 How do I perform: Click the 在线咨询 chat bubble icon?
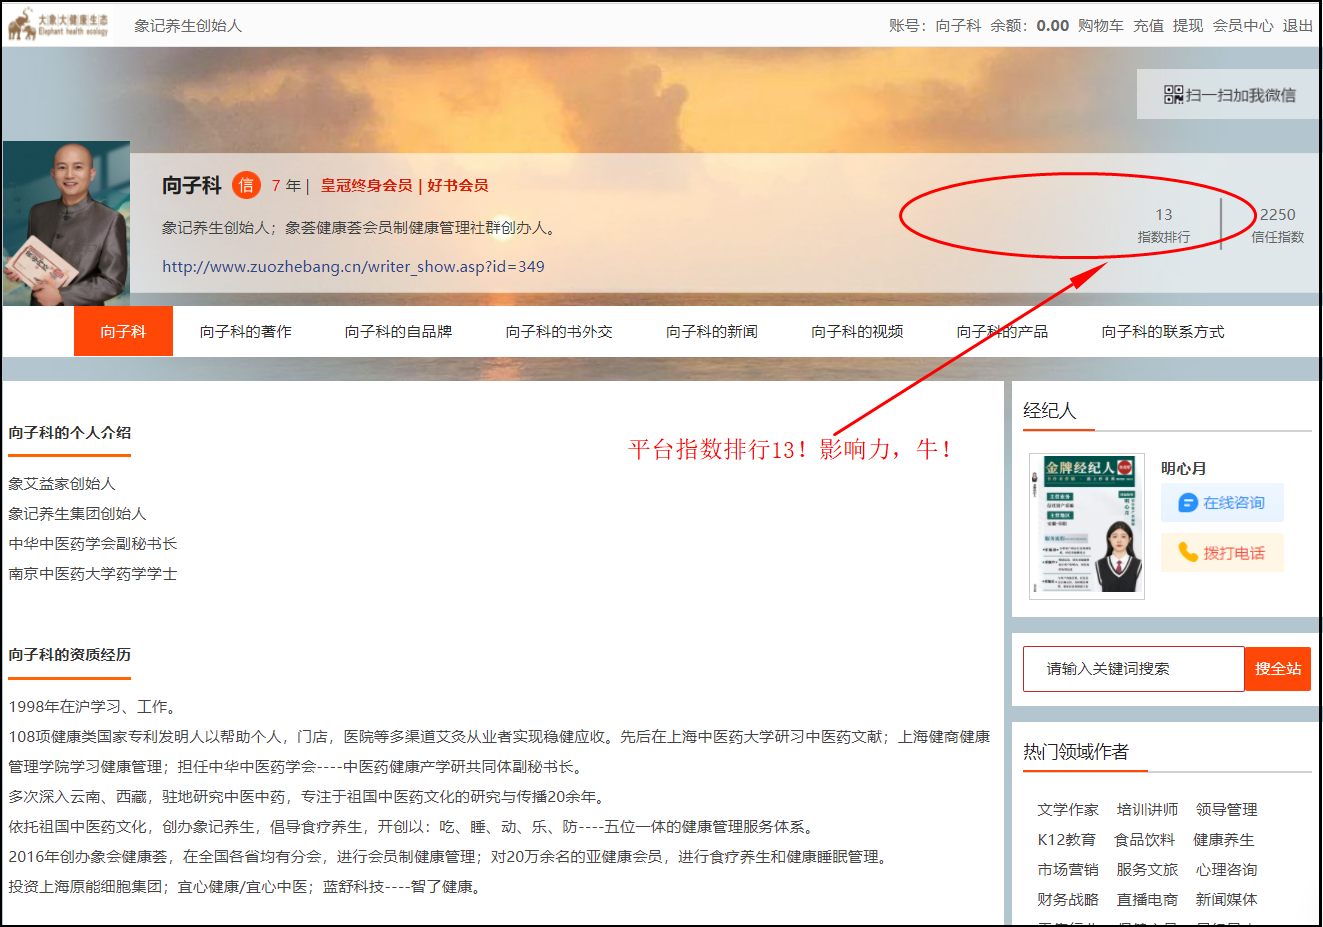click(1188, 503)
